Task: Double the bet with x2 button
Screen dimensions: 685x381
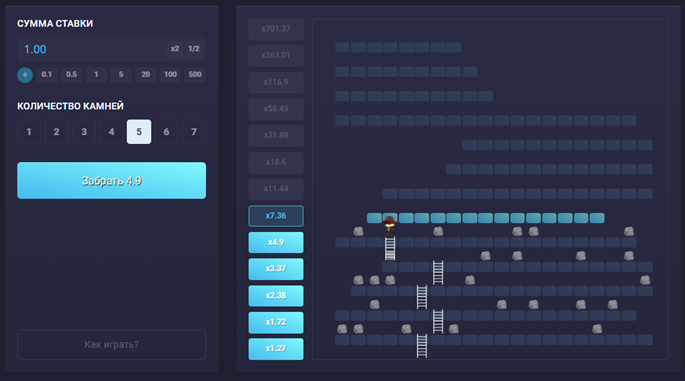Action: [175, 48]
